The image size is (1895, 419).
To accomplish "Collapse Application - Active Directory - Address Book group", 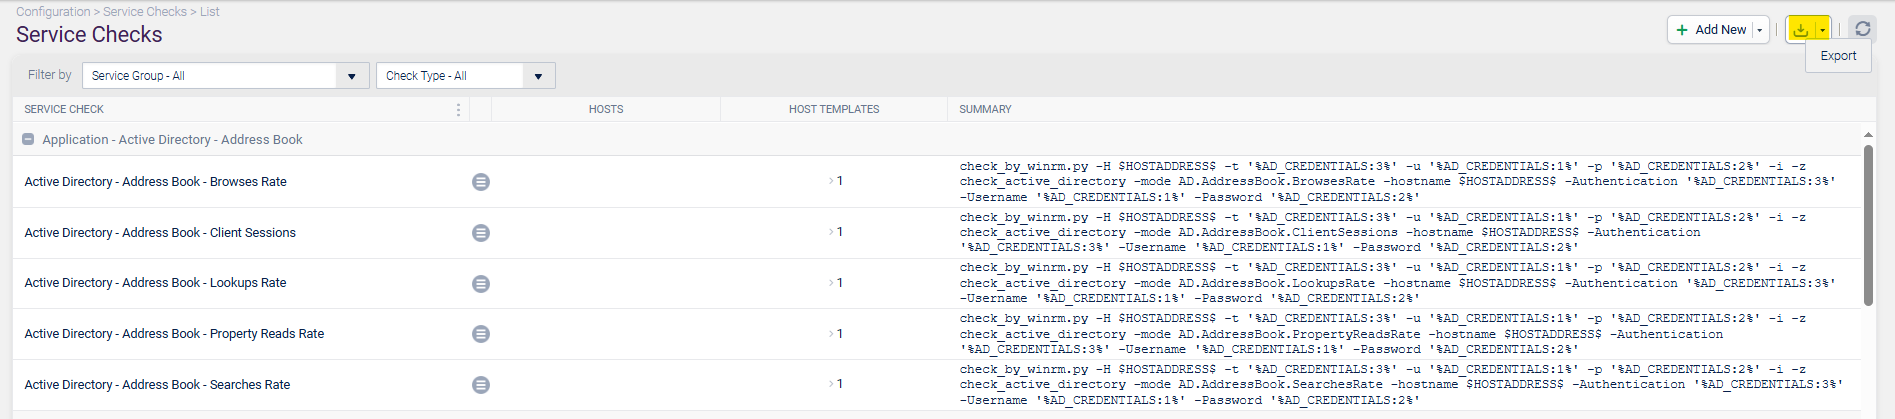I will [28, 140].
